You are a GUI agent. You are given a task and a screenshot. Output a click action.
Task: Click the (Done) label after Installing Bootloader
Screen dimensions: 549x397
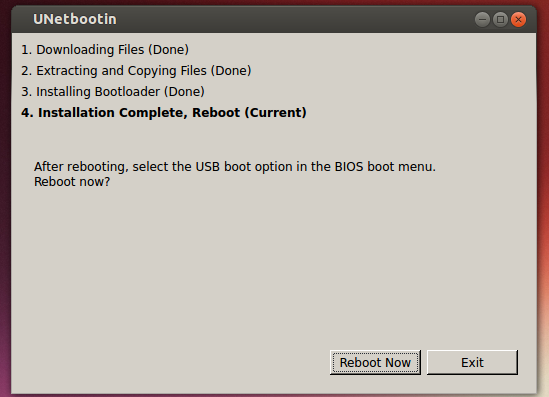pos(184,92)
